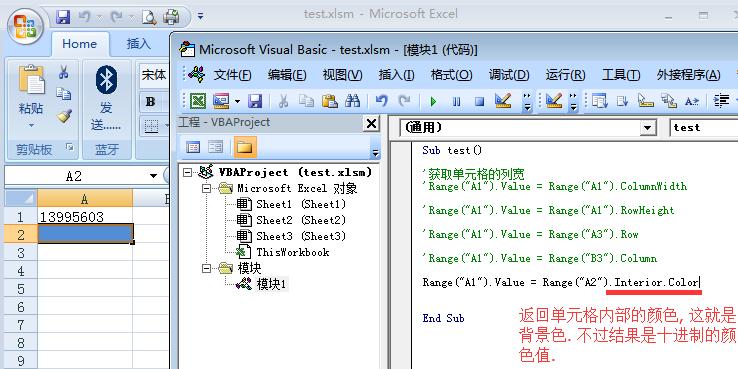Click Quick Print in Excel quick access toolbar
Screen dimensions: 738x369
tap(171, 17)
